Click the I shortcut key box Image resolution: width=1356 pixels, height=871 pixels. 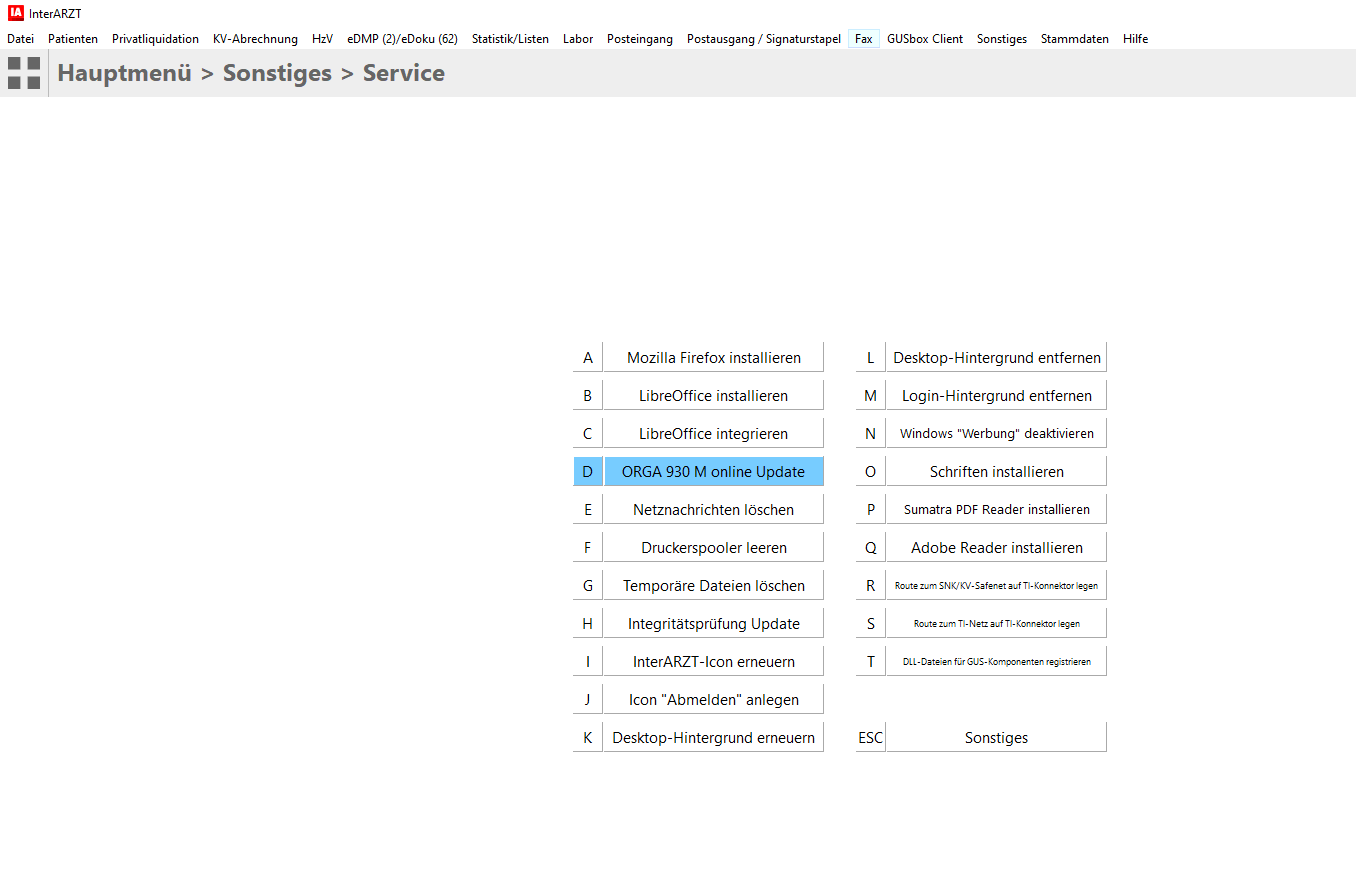pyautogui.click(x=588, y=661)
